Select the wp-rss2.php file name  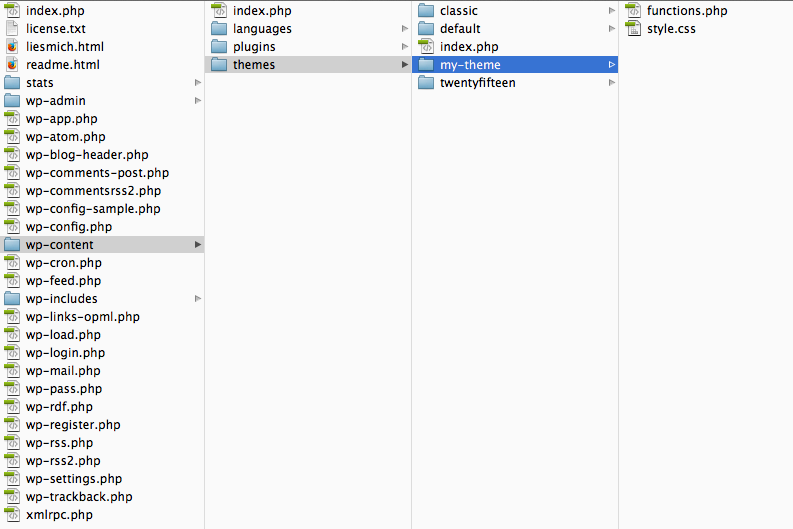point(63,461)
